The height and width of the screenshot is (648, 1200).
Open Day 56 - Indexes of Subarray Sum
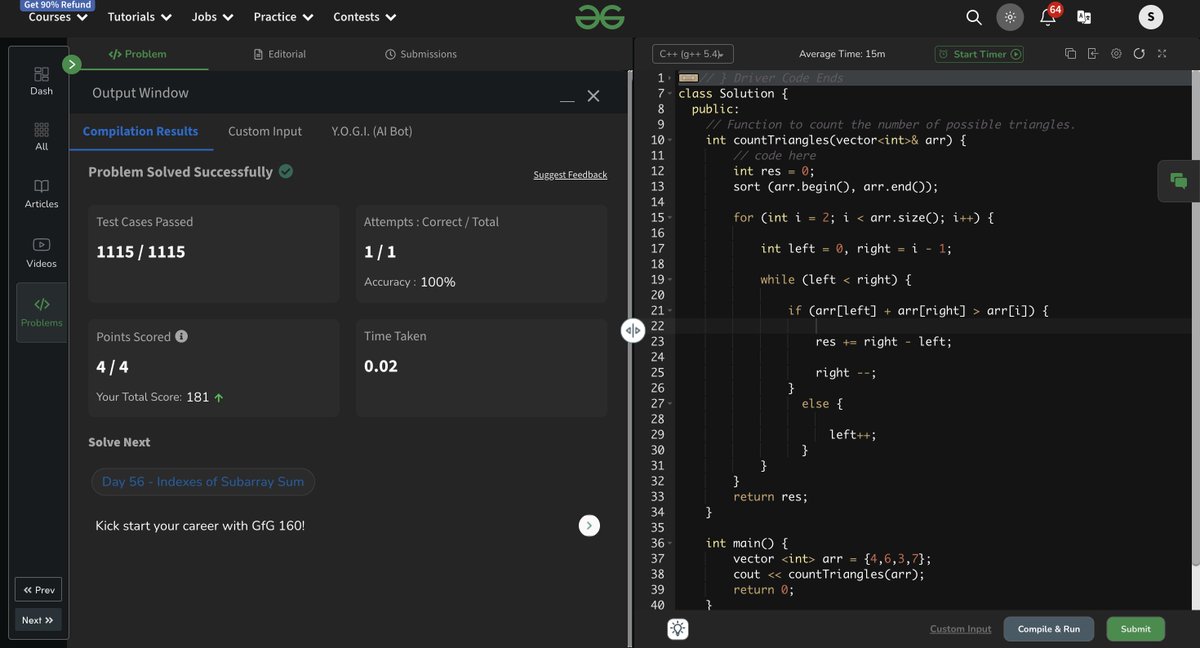203,482
